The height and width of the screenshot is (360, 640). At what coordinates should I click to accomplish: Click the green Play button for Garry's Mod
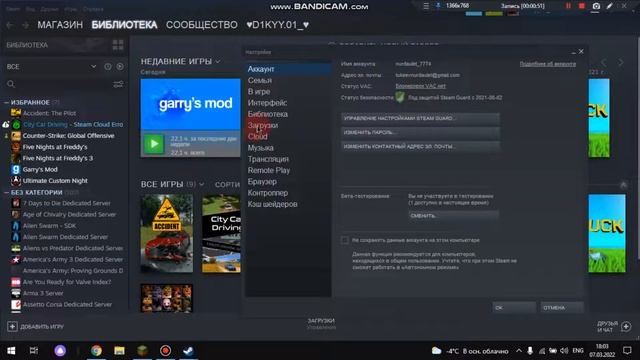coord(154,144)
